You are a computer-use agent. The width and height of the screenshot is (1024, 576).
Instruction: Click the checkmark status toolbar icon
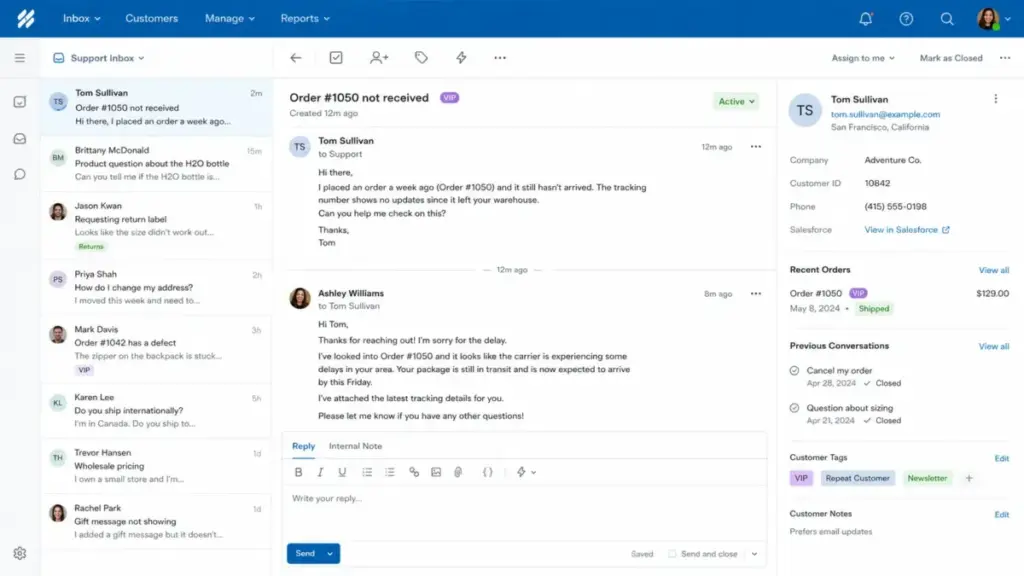[x=336, y=57]
